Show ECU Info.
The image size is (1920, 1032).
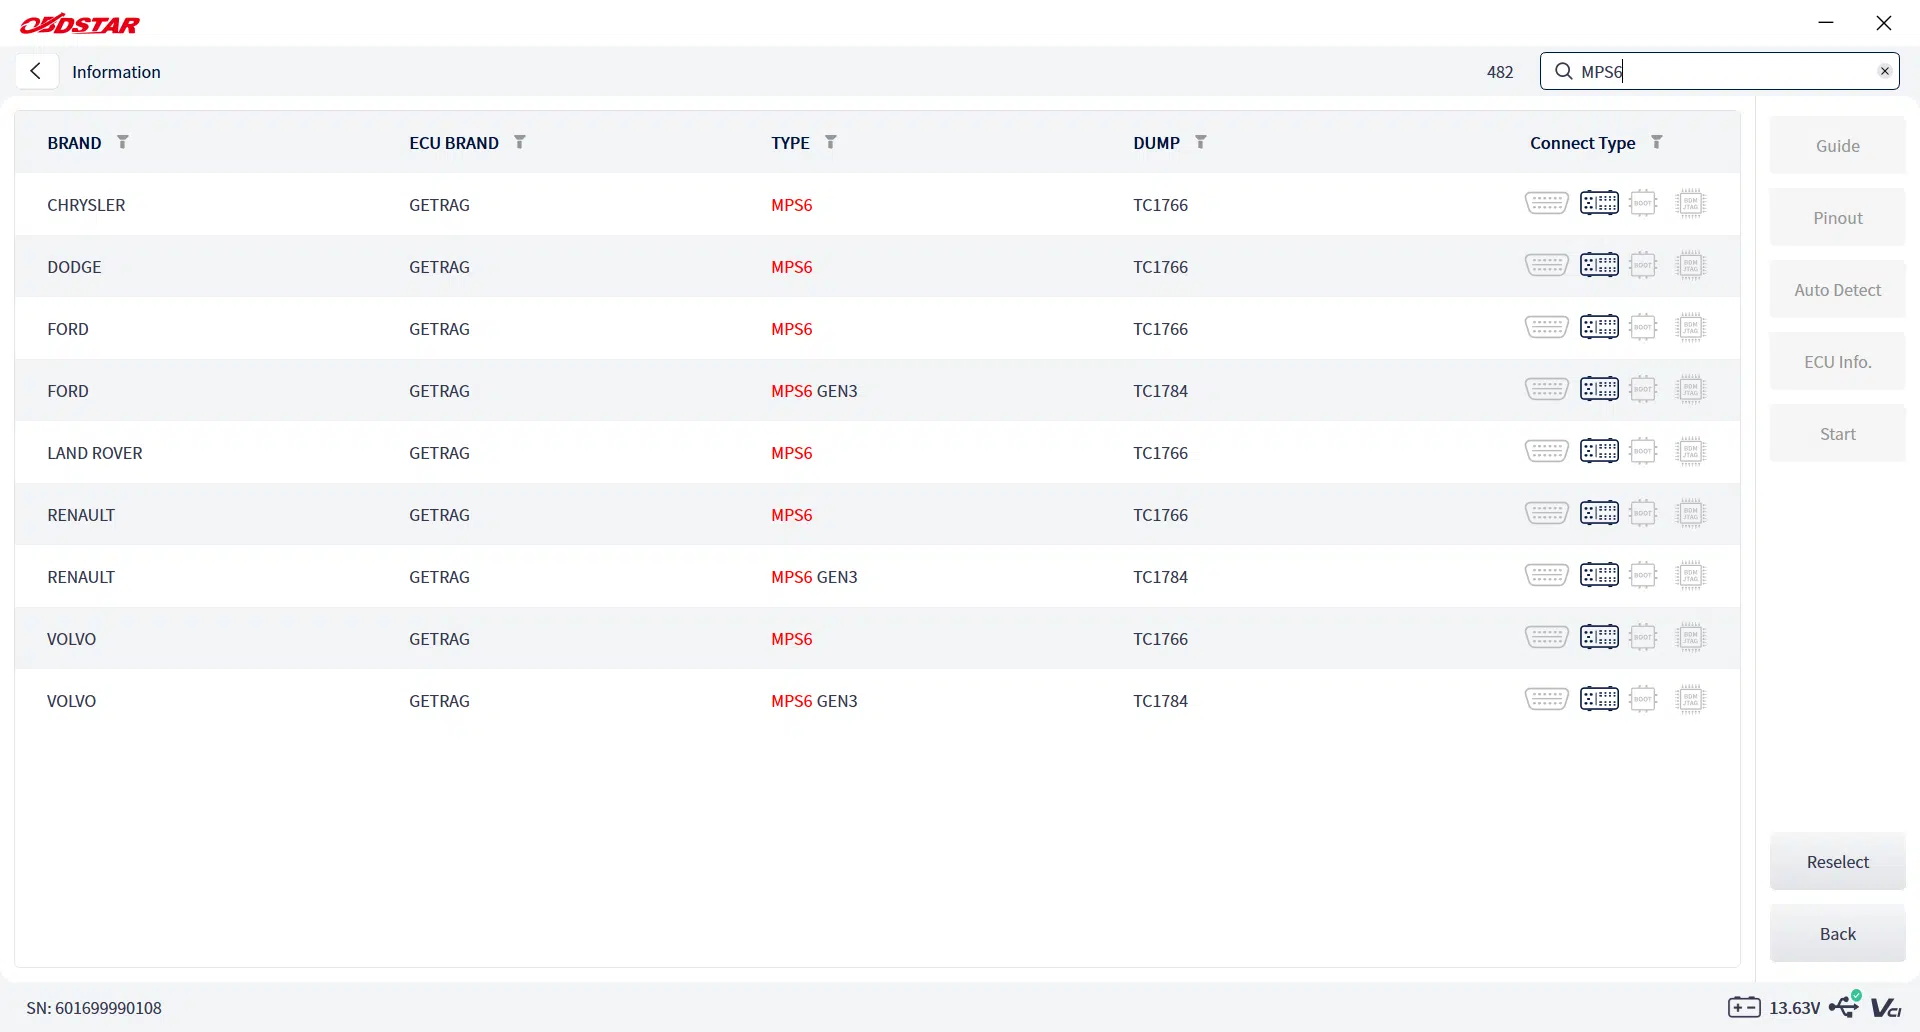tap(1837, 361)
